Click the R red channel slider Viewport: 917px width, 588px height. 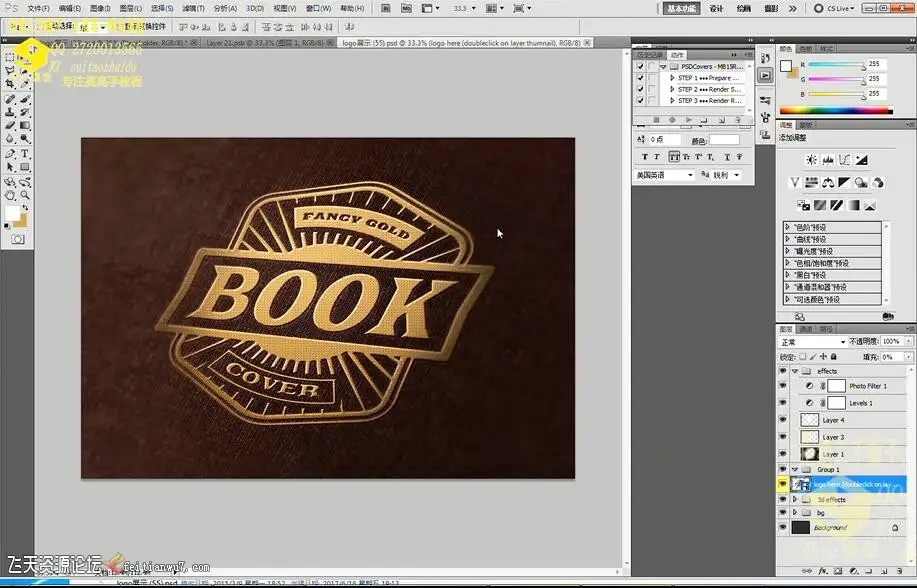[x=837, y=65]
